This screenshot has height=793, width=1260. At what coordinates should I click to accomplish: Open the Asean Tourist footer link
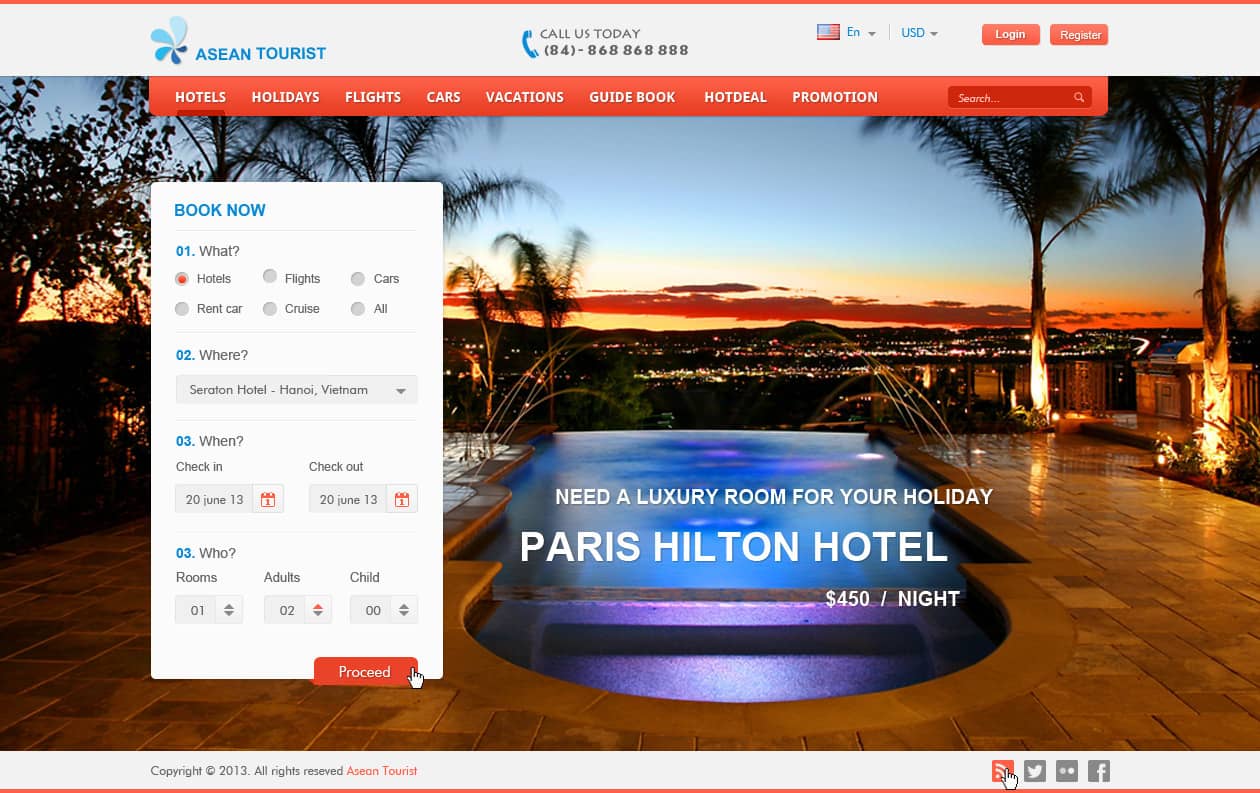(x=382, y=771)
